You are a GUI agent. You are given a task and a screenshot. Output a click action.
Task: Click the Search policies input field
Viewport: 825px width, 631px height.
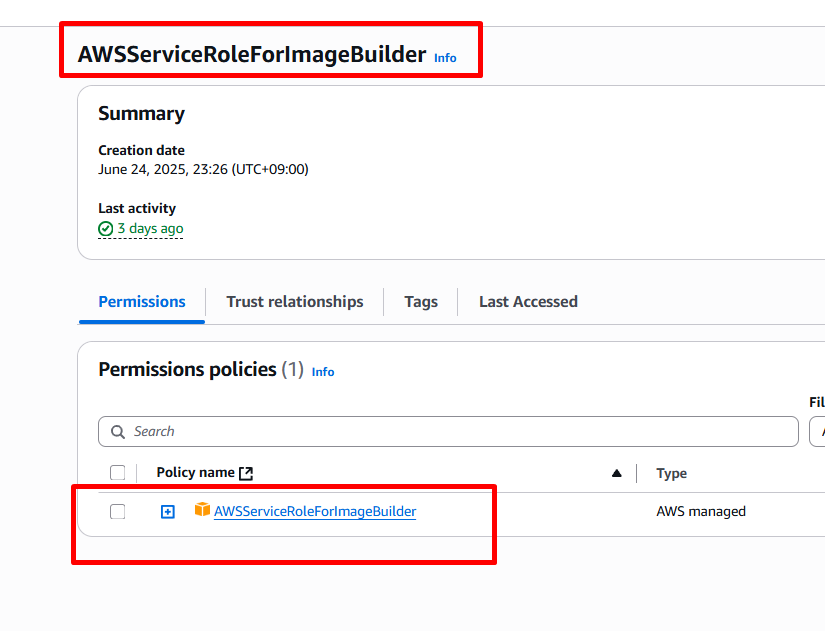tap(448, 432)
